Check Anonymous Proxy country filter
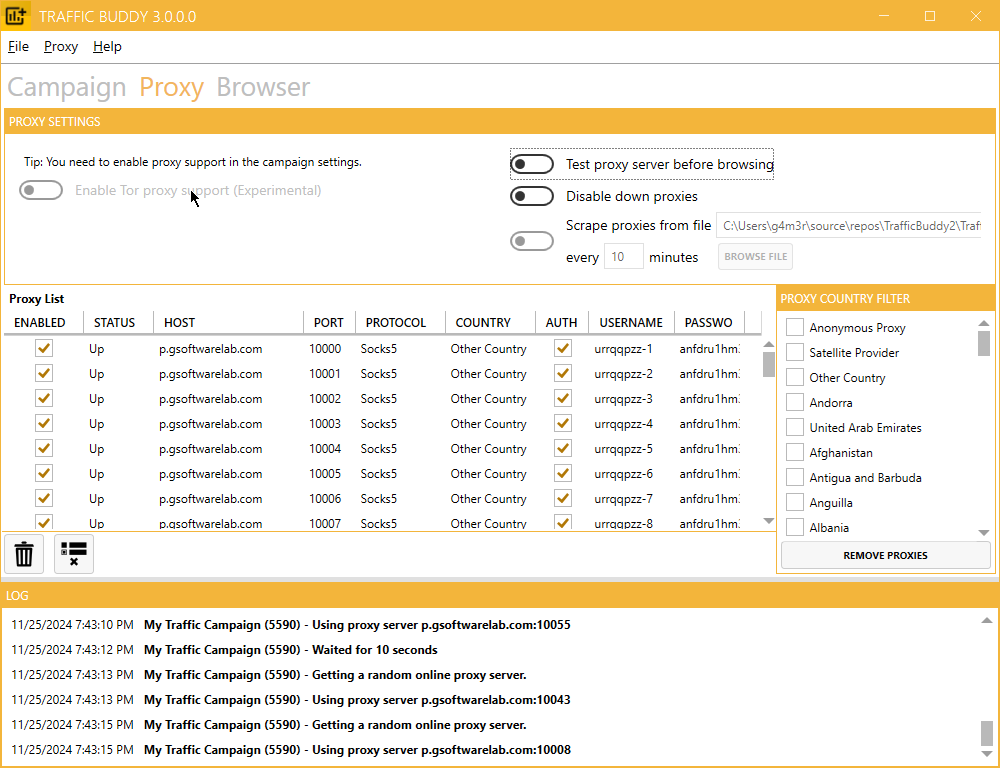The width and height of the screenshot is (1000, 768). tap(795, 327)
